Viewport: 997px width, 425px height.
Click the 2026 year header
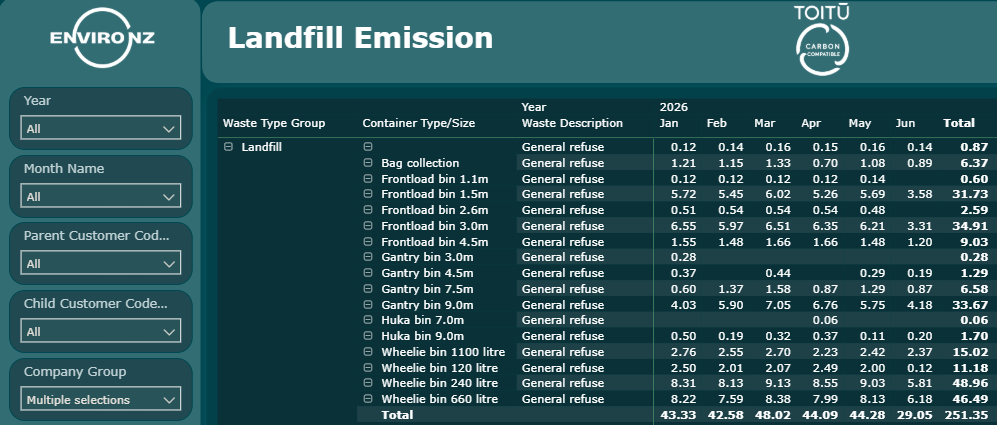[x=673, y=108]
